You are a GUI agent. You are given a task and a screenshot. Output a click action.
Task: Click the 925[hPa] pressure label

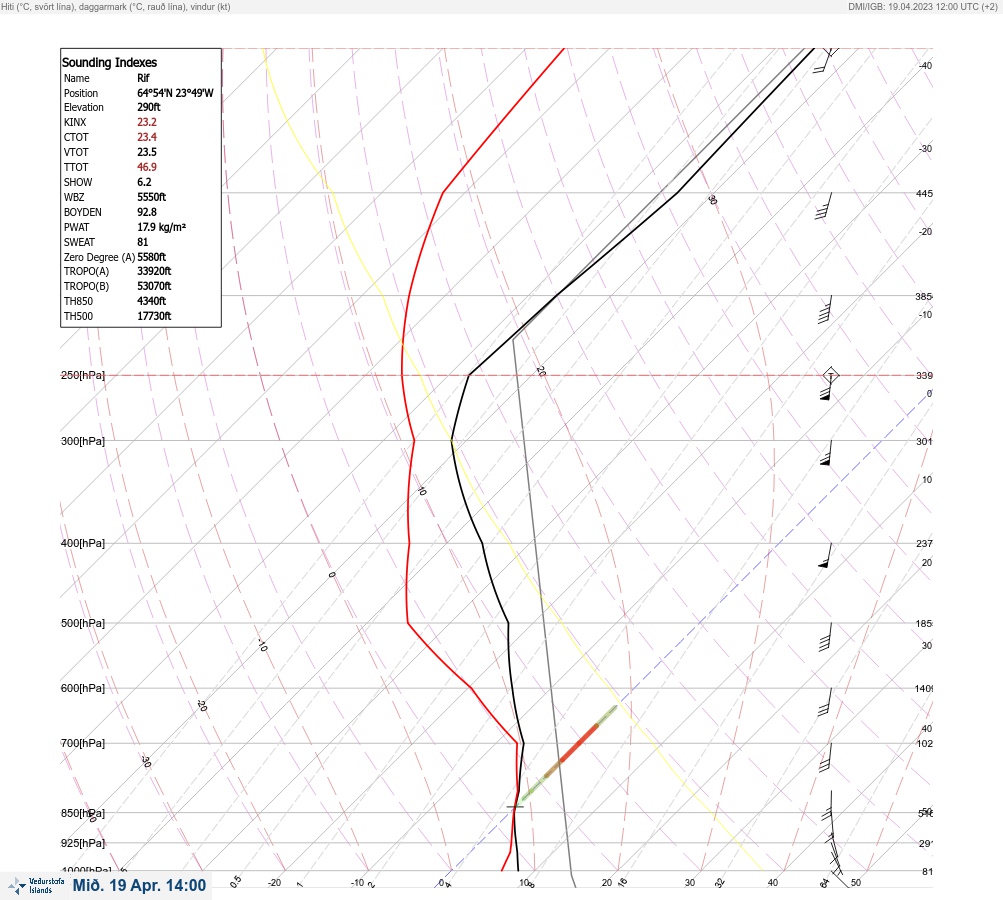(83, 843)
